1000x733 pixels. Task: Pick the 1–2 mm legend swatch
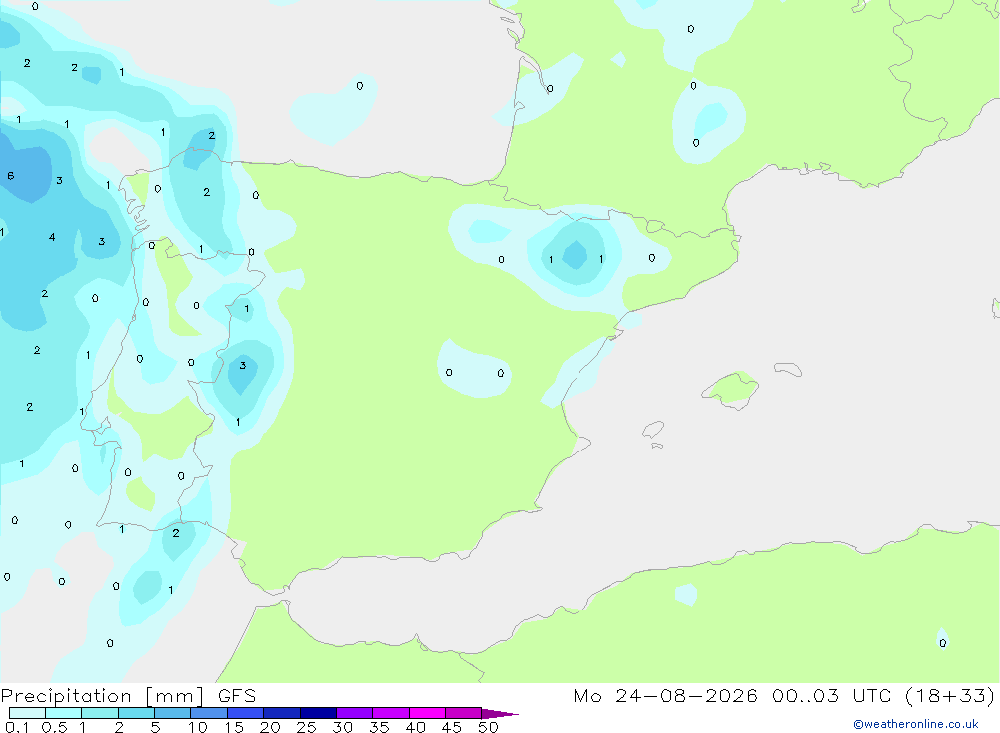pos(100,713)
